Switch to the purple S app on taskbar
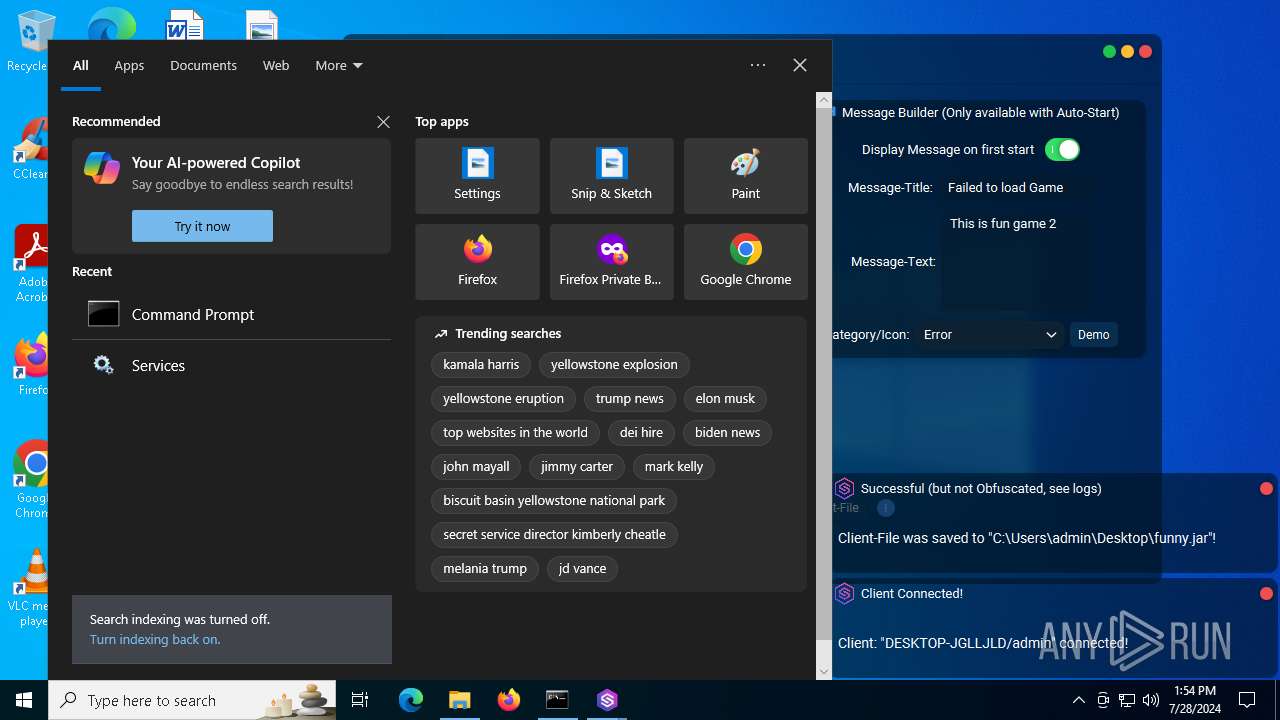Image resolution: width=1280 pixels, height=720 pixels. tap(607, 700)
